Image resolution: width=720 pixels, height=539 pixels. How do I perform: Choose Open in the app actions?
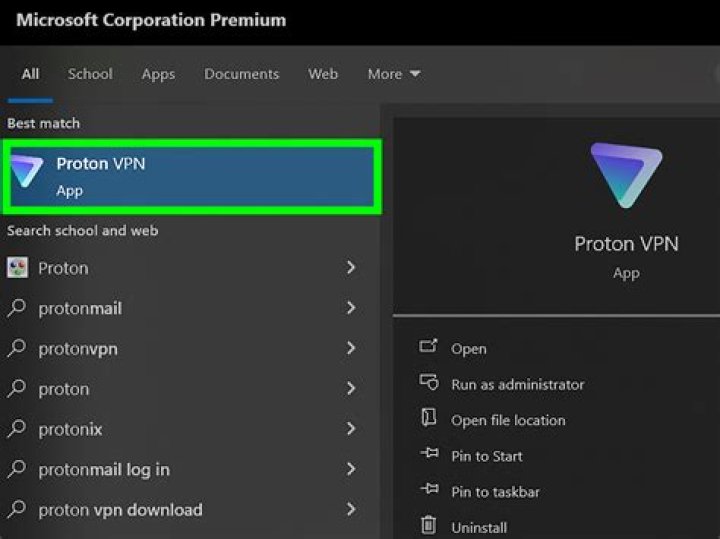click(x=468, y=349)
